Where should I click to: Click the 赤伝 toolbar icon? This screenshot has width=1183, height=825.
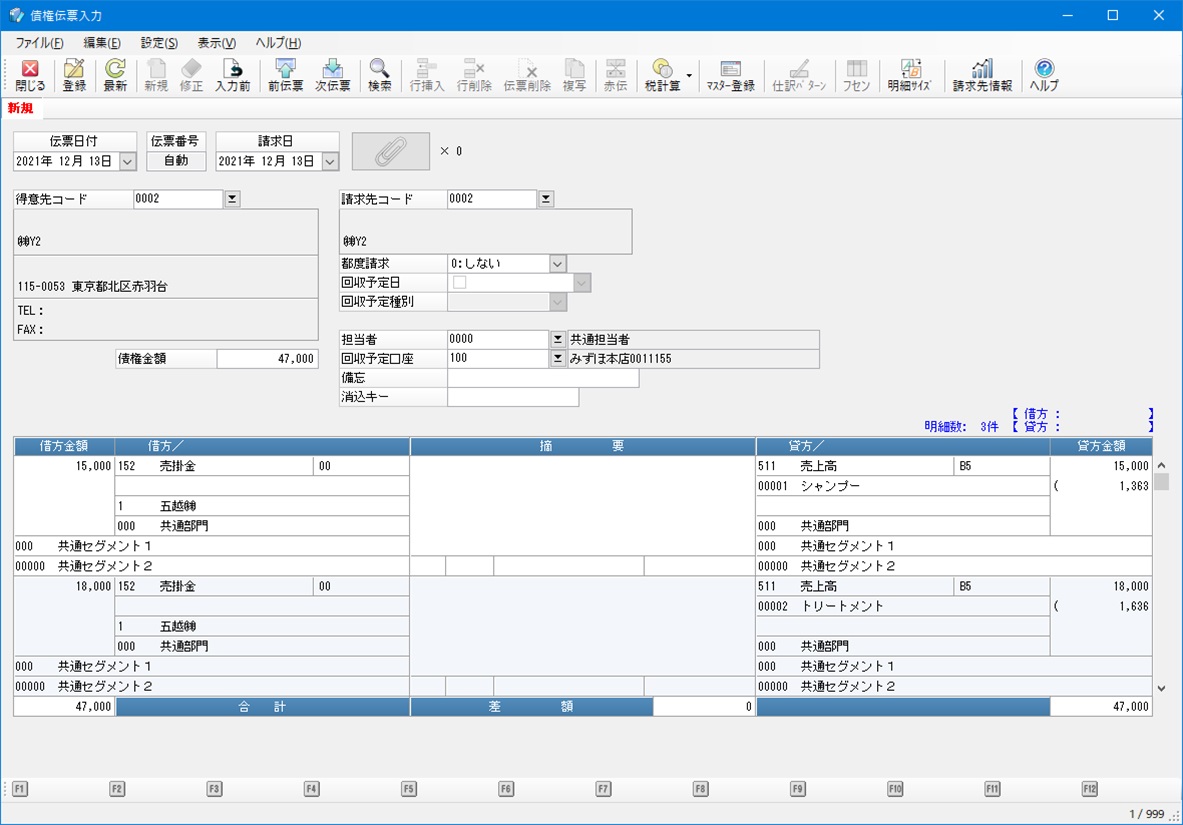(616, 75)
